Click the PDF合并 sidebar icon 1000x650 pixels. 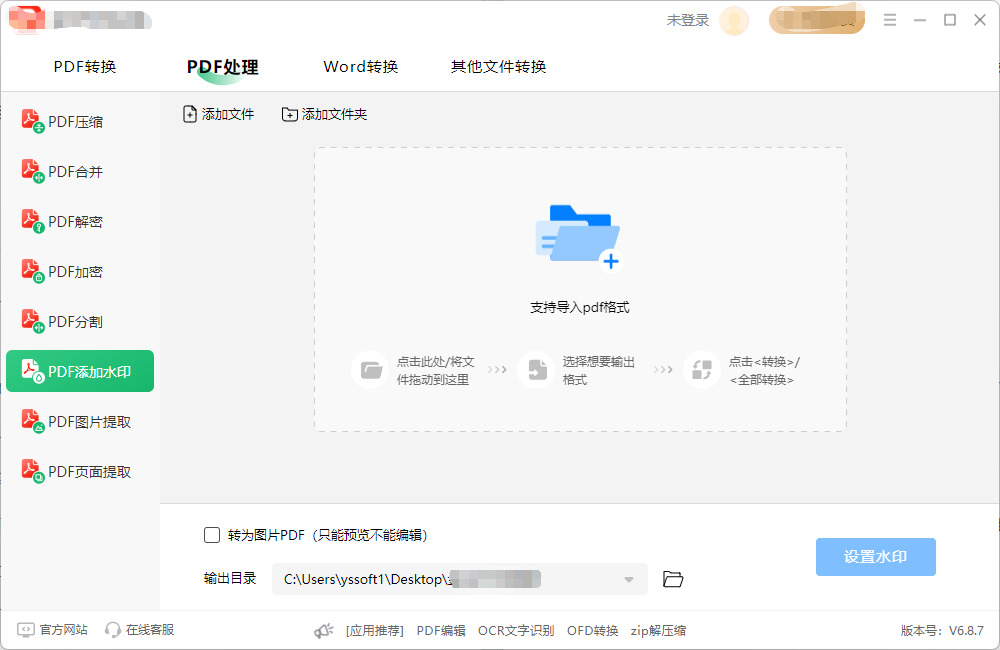pyautogui.click(x=33, y=171)
